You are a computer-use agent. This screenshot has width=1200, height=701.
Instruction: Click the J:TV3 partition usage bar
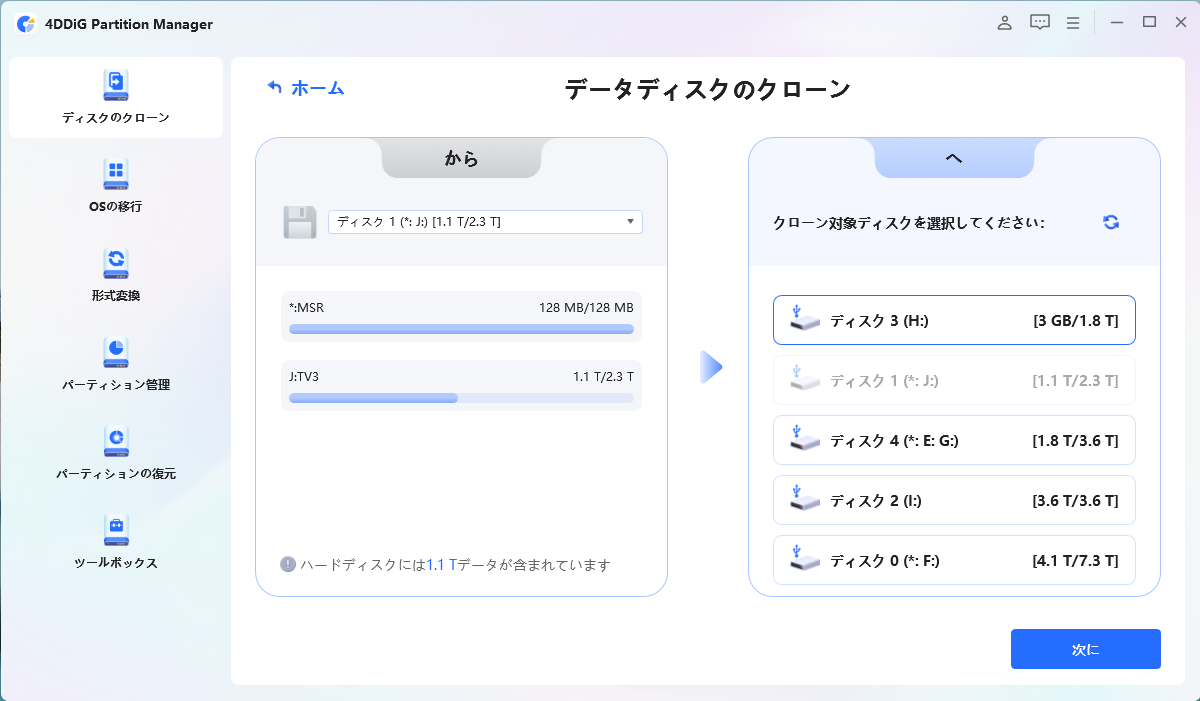[x=461, y=398]
